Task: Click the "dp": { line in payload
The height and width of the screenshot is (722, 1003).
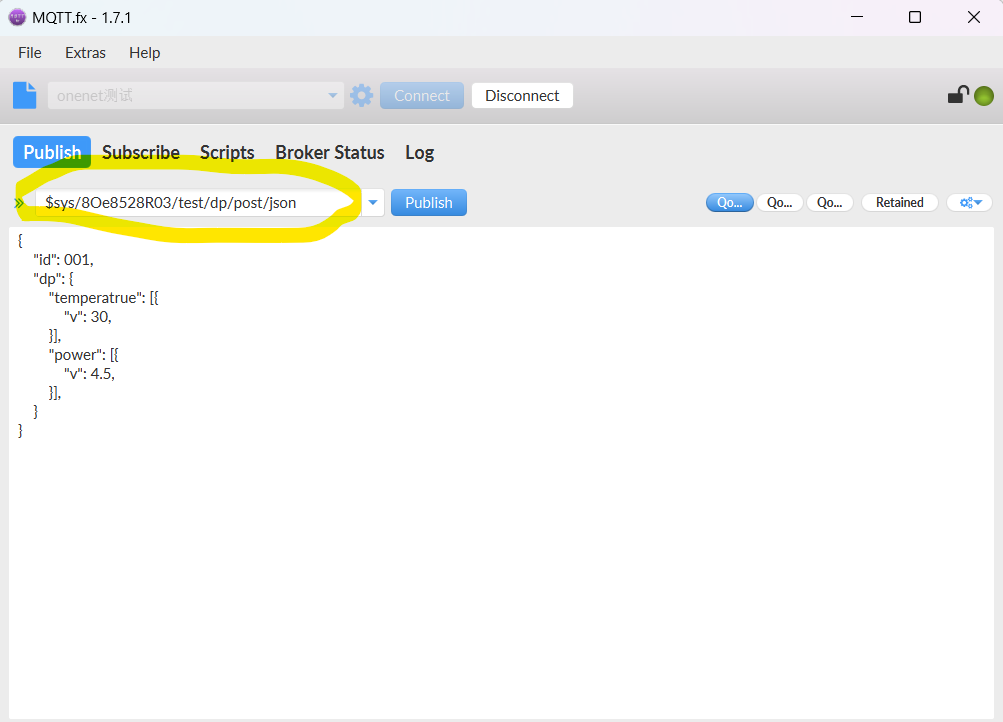Action: click(54, 279)
